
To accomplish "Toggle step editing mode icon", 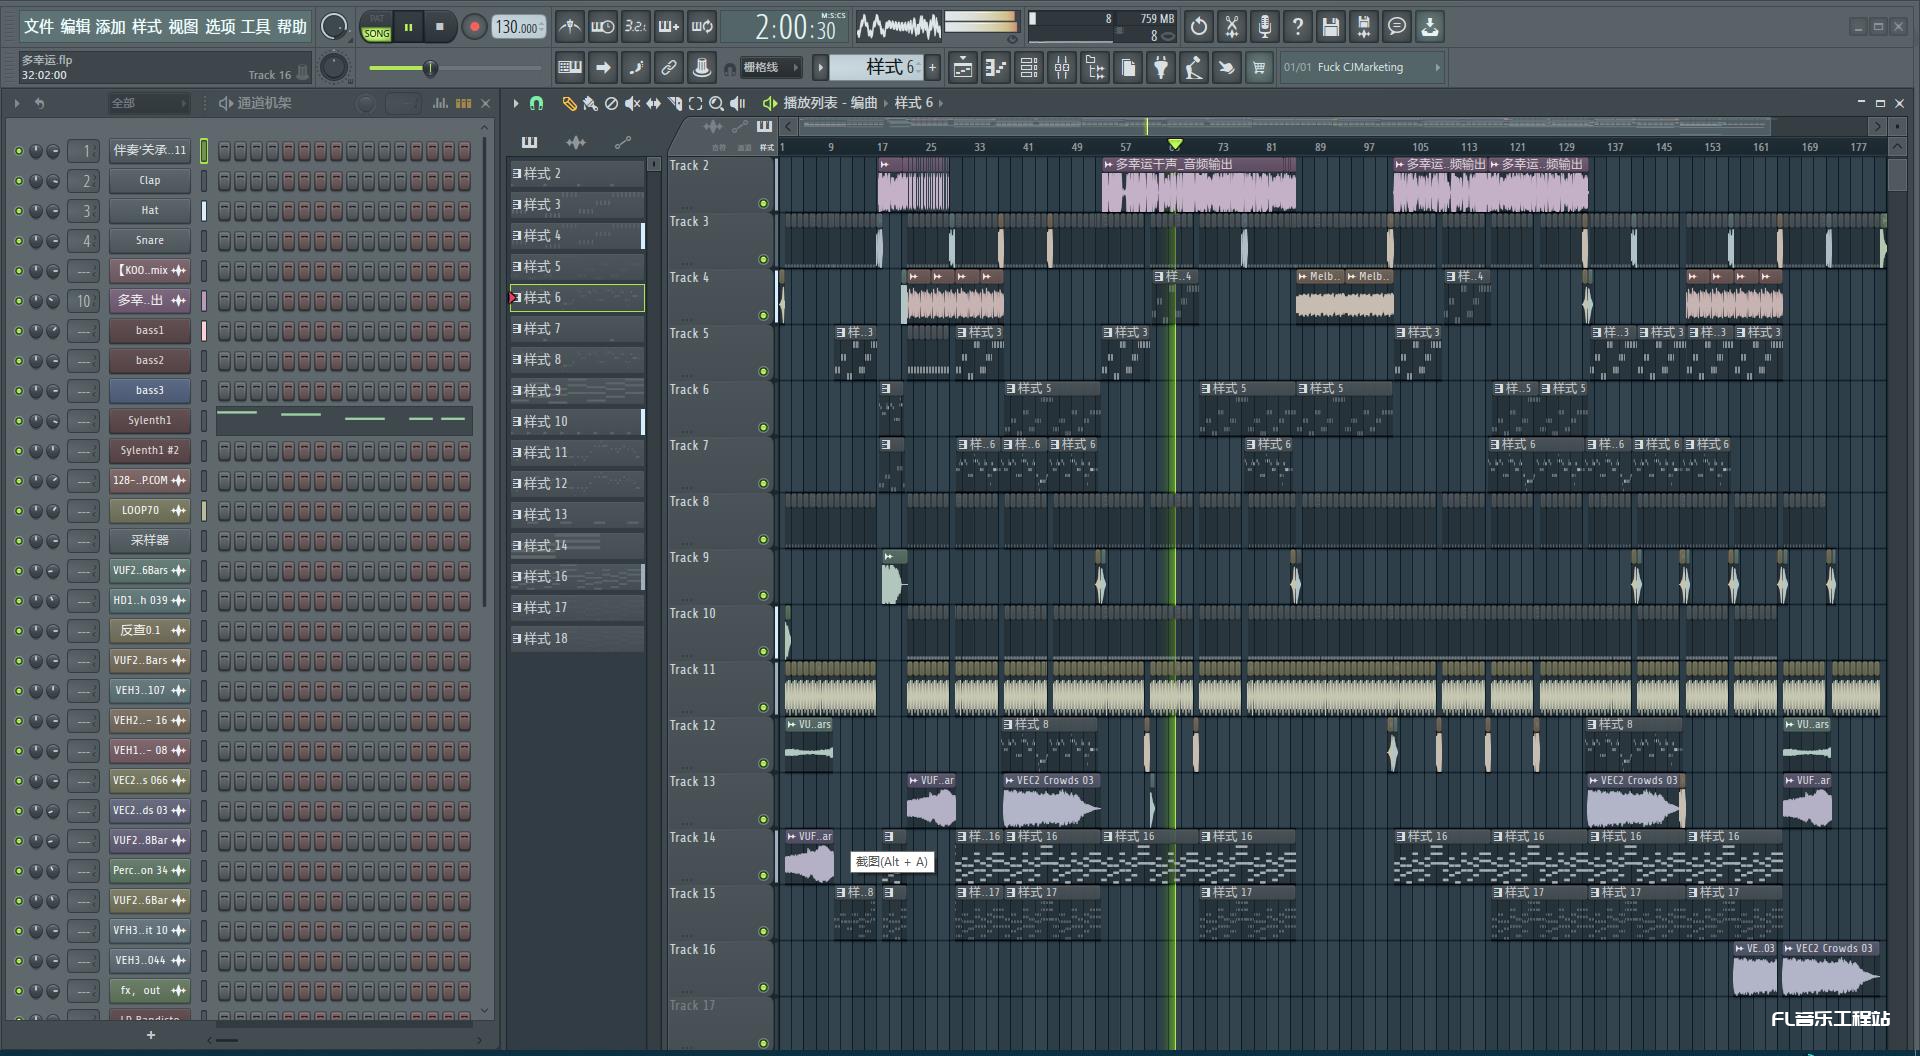I will [x=636, y=68].
